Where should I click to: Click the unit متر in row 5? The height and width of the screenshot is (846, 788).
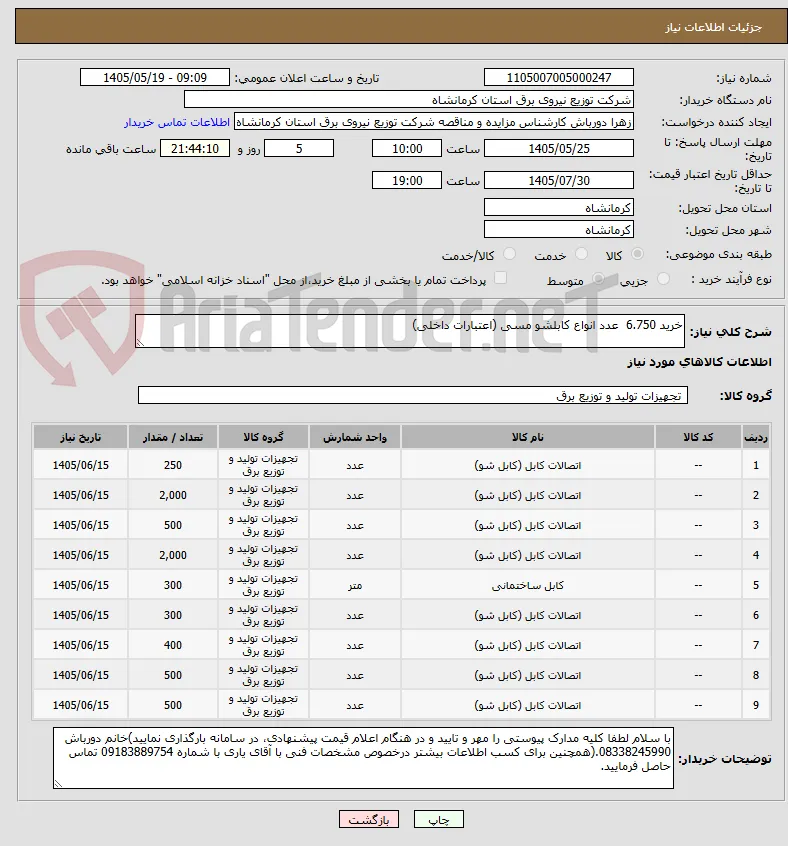point(355,585)
